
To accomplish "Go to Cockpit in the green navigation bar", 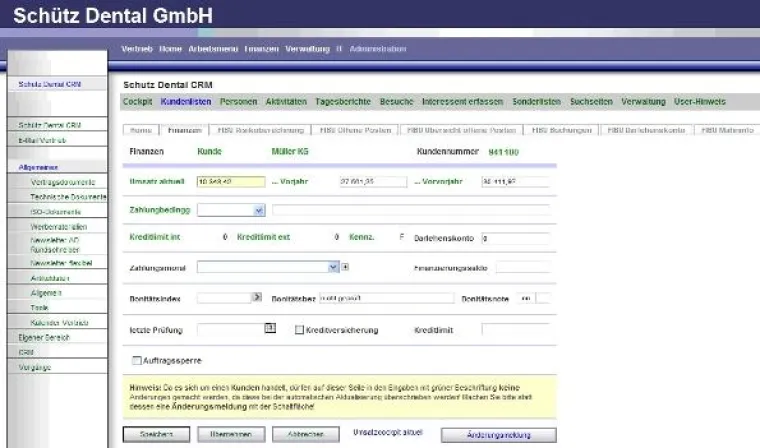I will coord(138,102).
